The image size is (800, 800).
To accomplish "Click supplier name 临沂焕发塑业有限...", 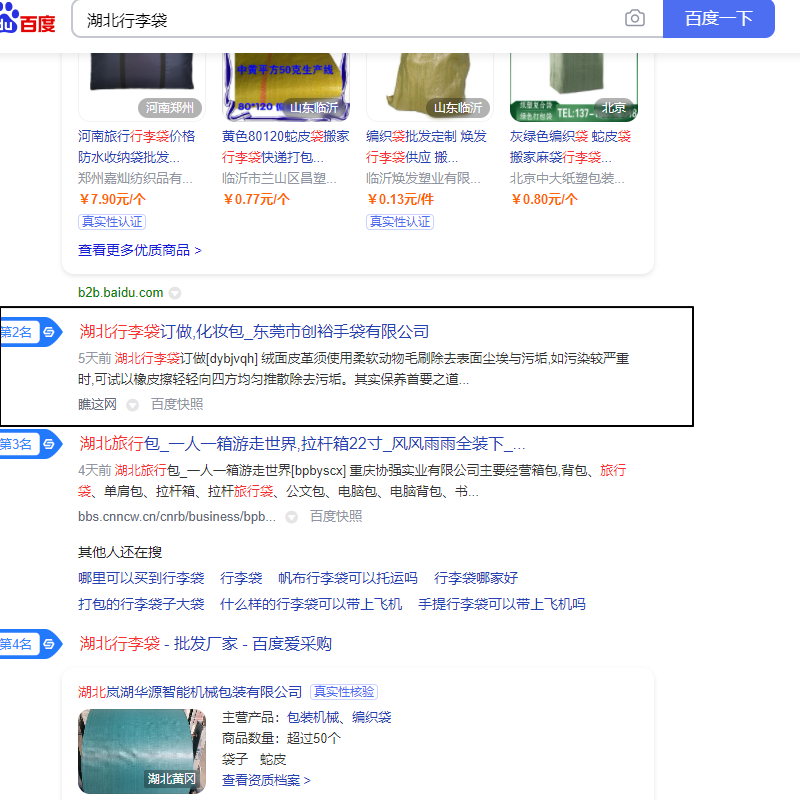I will [423, 178].
